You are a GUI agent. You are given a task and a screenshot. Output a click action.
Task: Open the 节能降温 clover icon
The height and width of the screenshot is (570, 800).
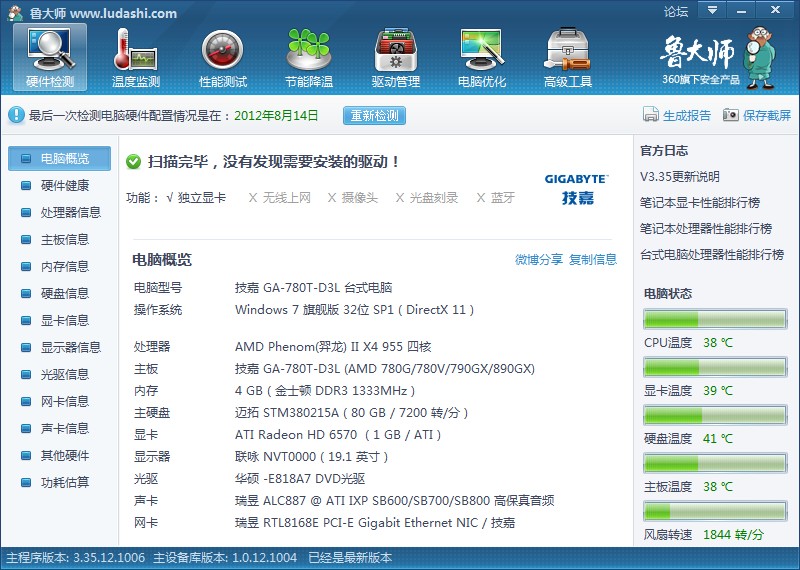coord(309,57)
